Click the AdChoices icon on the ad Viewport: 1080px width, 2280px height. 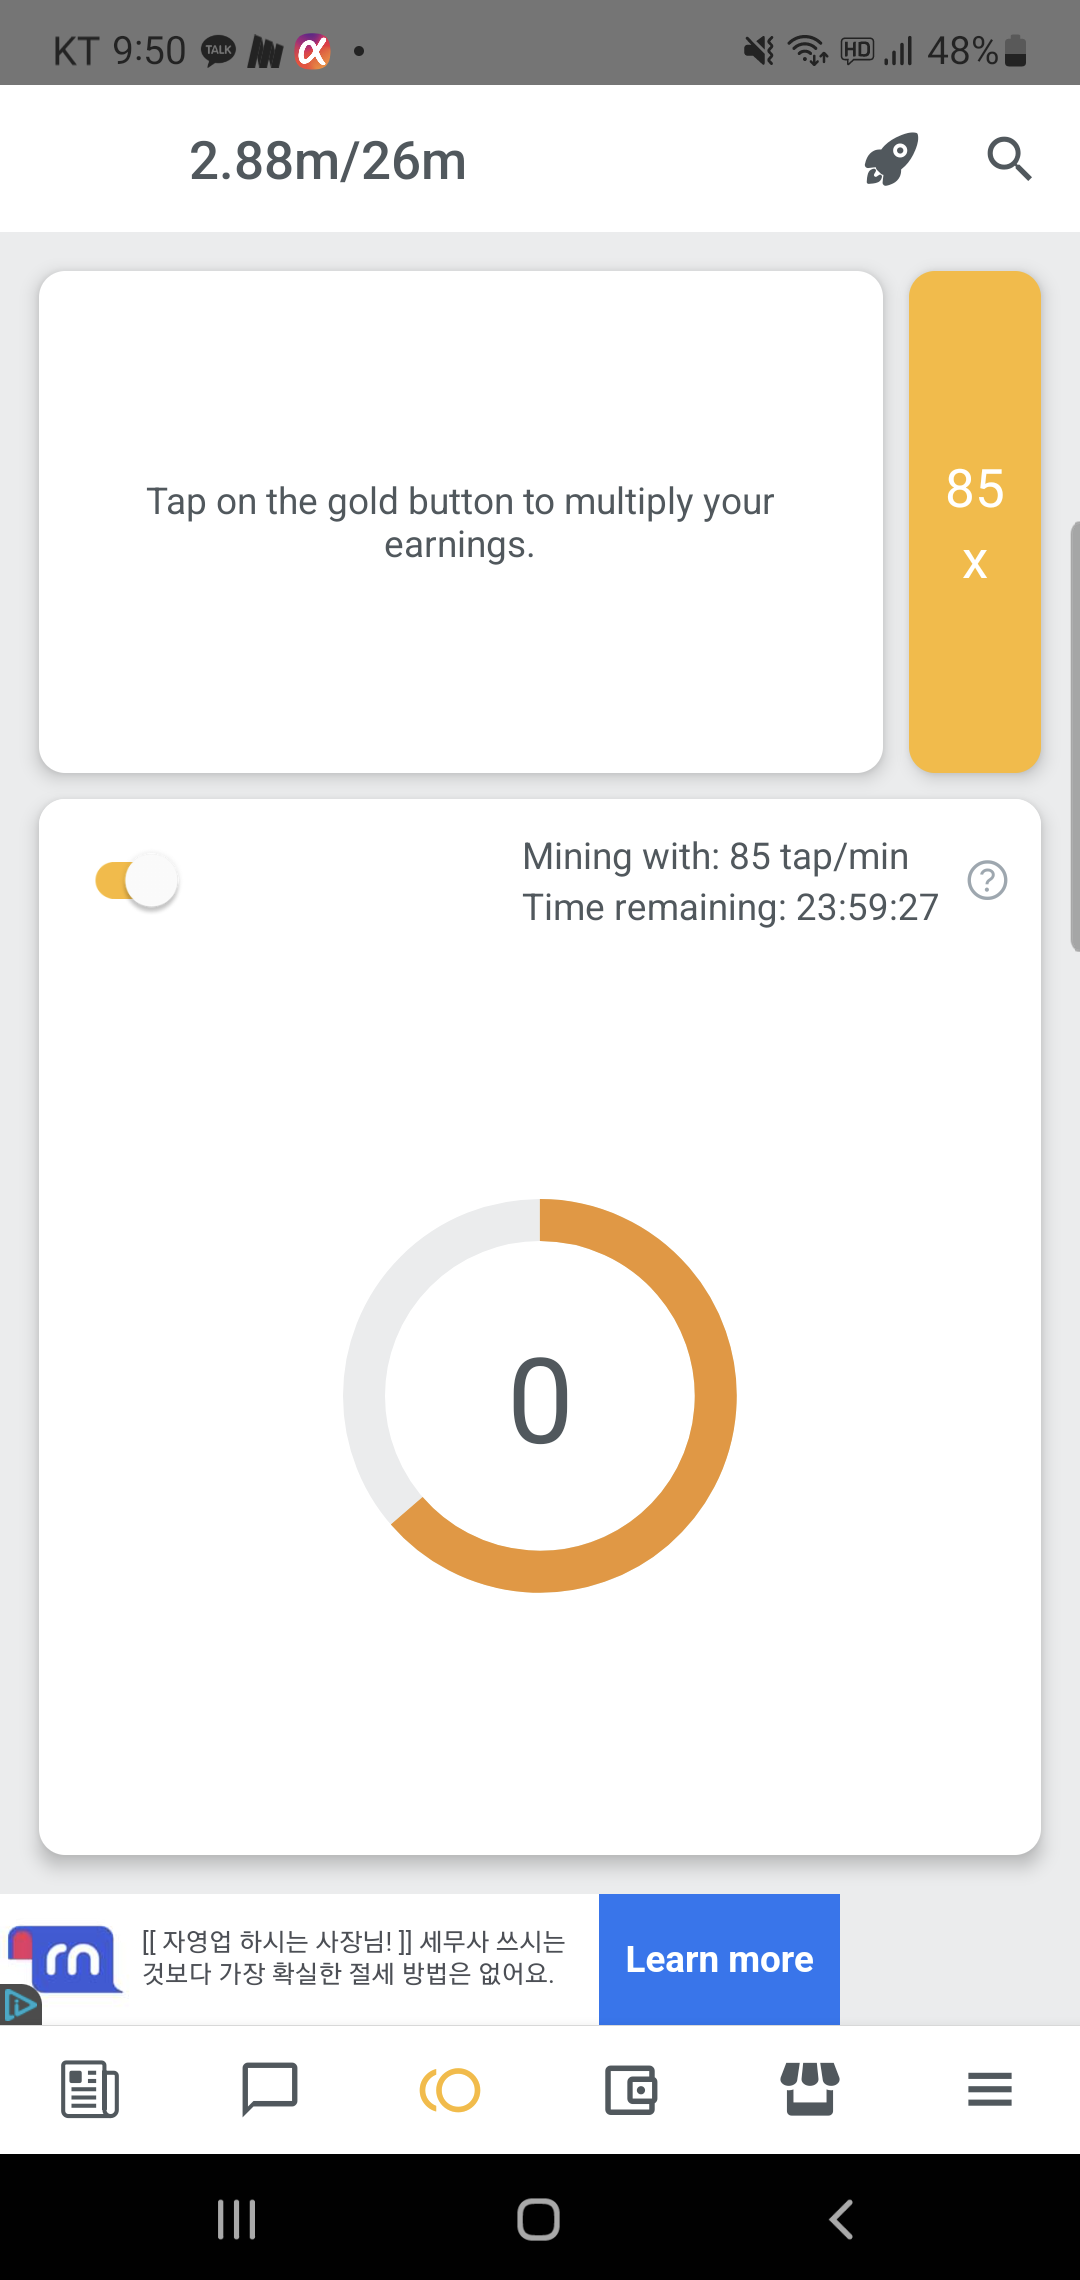[19, 2005]
